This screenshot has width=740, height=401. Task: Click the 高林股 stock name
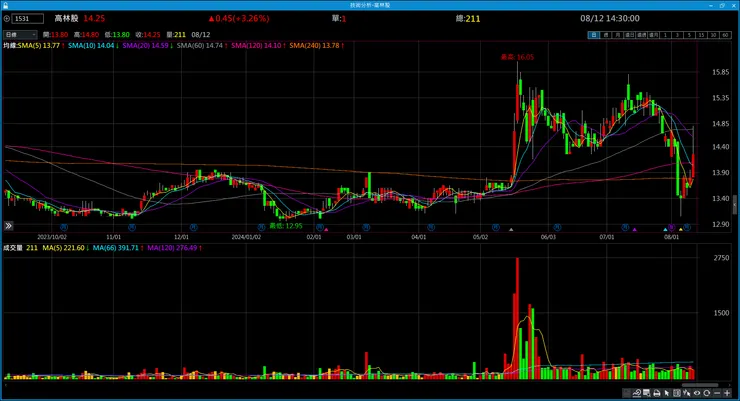66,19
